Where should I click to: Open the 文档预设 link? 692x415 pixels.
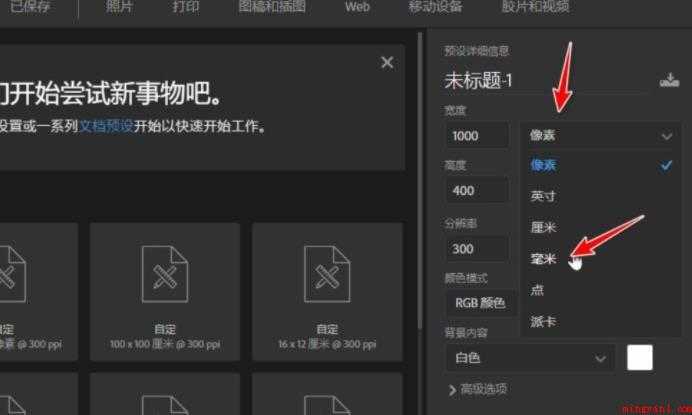click(x=106, y=126)
